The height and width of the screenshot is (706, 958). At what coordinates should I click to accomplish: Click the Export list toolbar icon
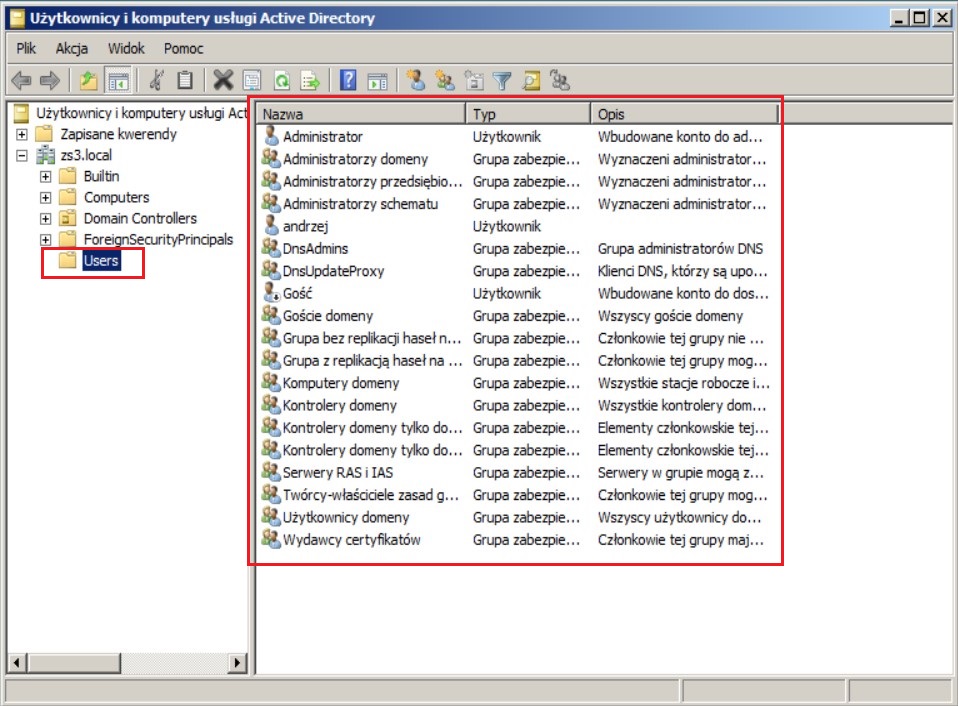point(311,80)
